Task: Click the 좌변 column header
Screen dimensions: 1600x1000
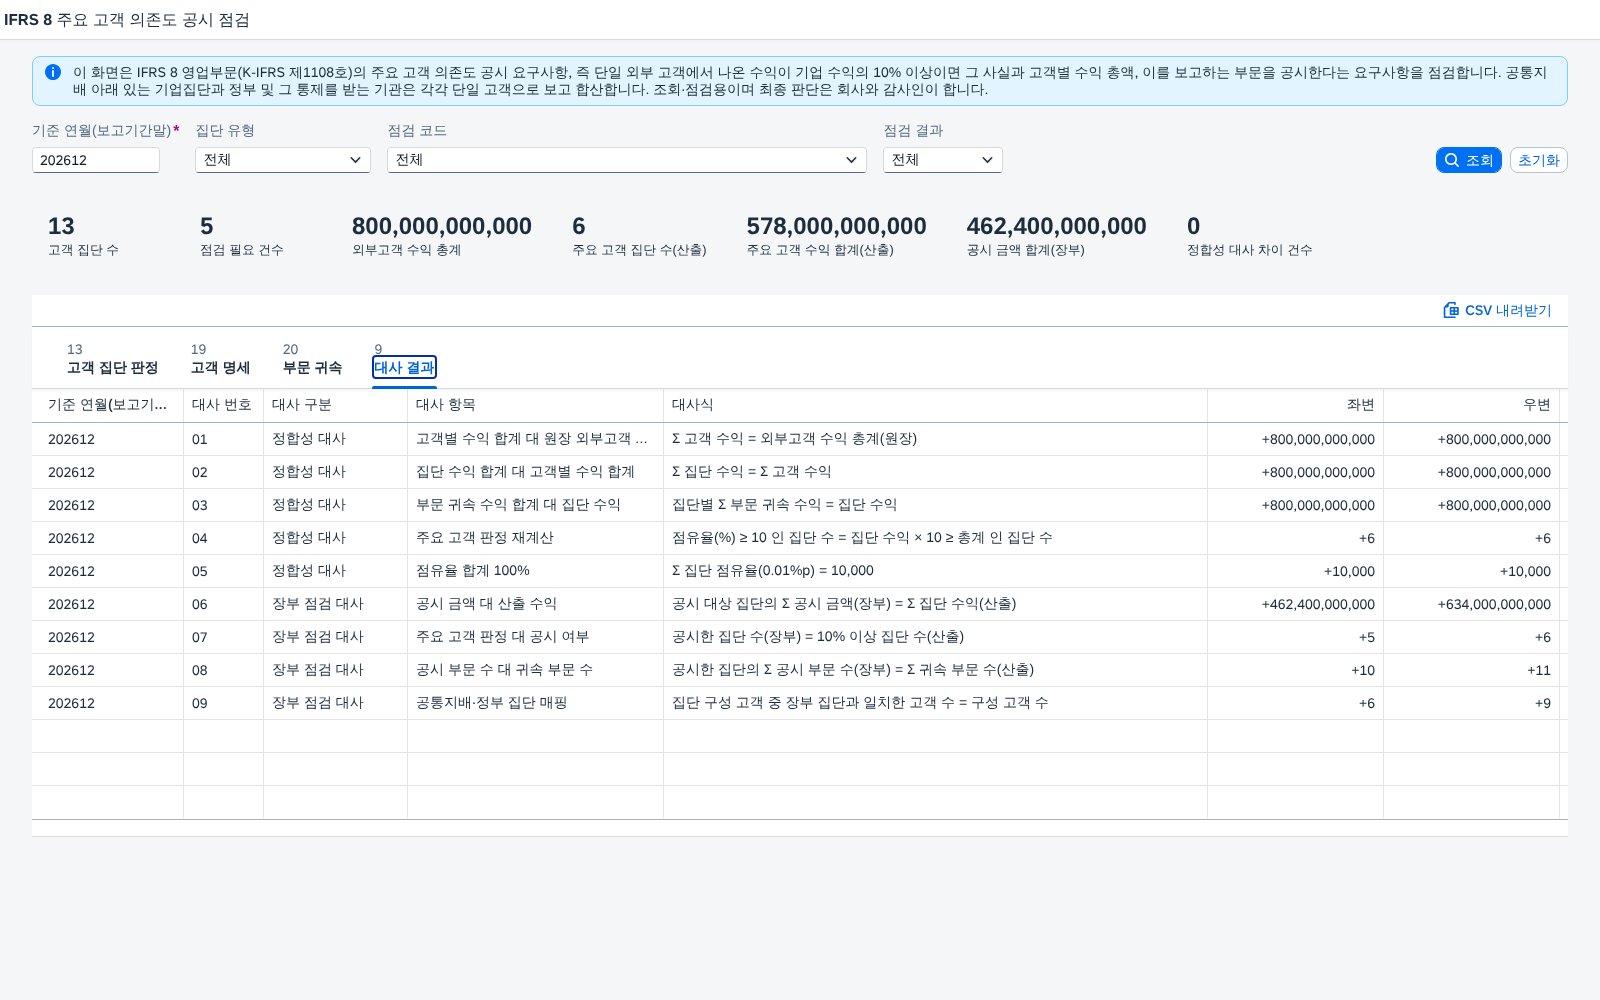Action: [1295, 405]
